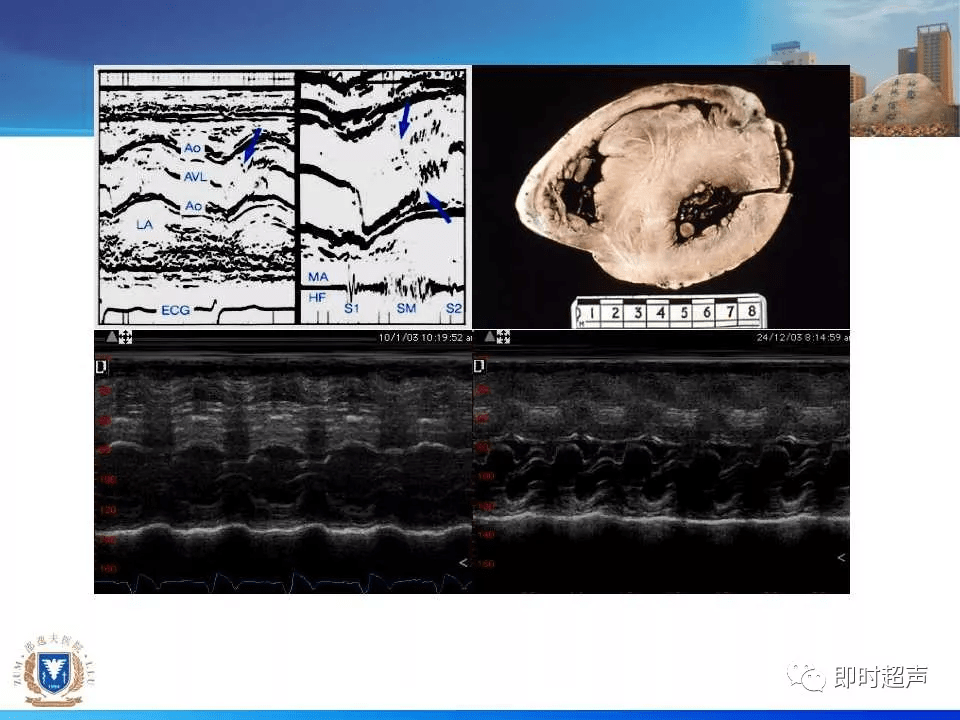
Task: Click the AVL label on M-mode diagram
Action: [195, 177]
